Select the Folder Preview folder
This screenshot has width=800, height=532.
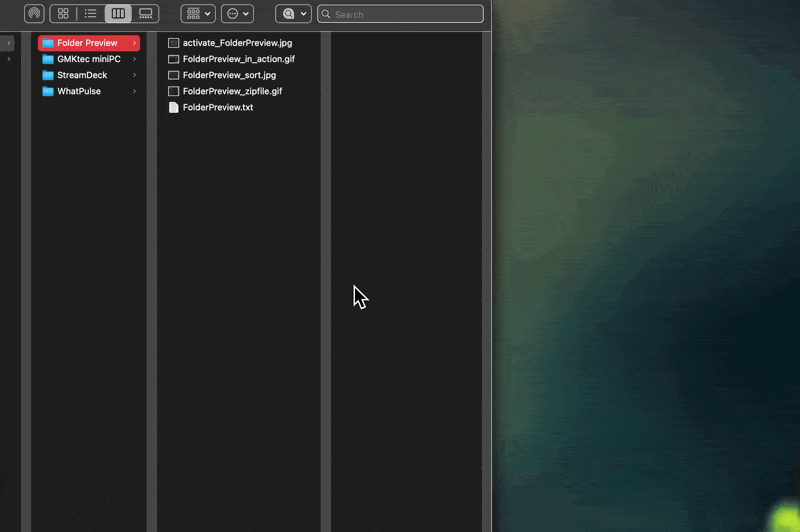coord(87,43)
